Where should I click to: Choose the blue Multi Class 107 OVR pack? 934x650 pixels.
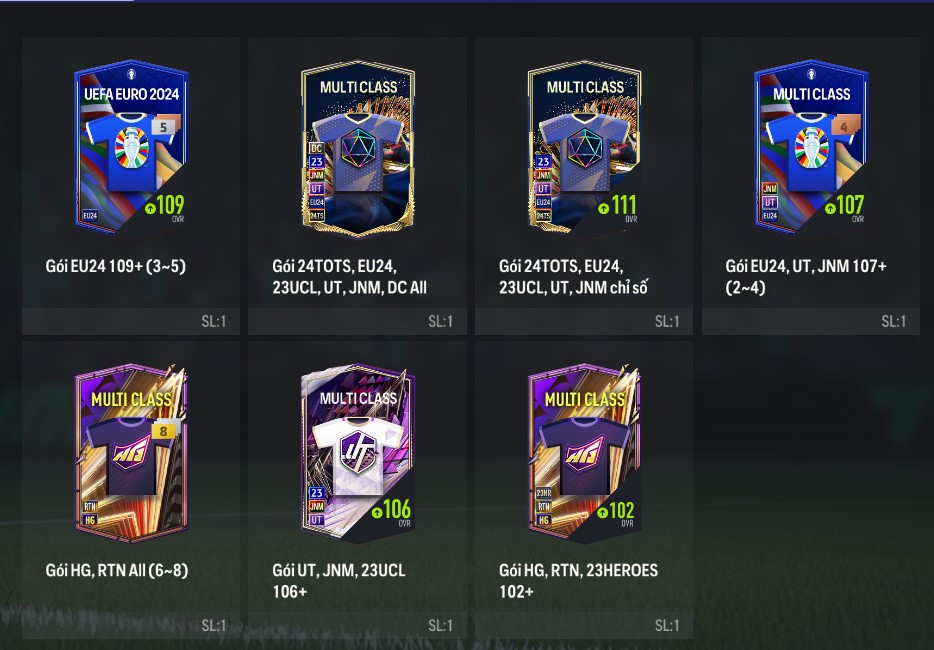coord(811,147)
